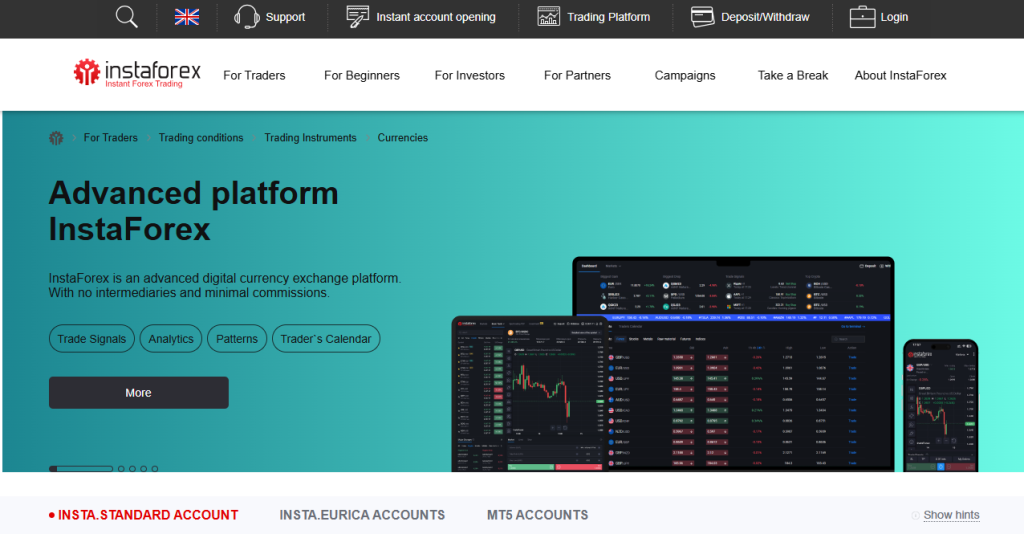Open the For Beginners menu
1024x538 pixels.
click(x=362, y=75)
